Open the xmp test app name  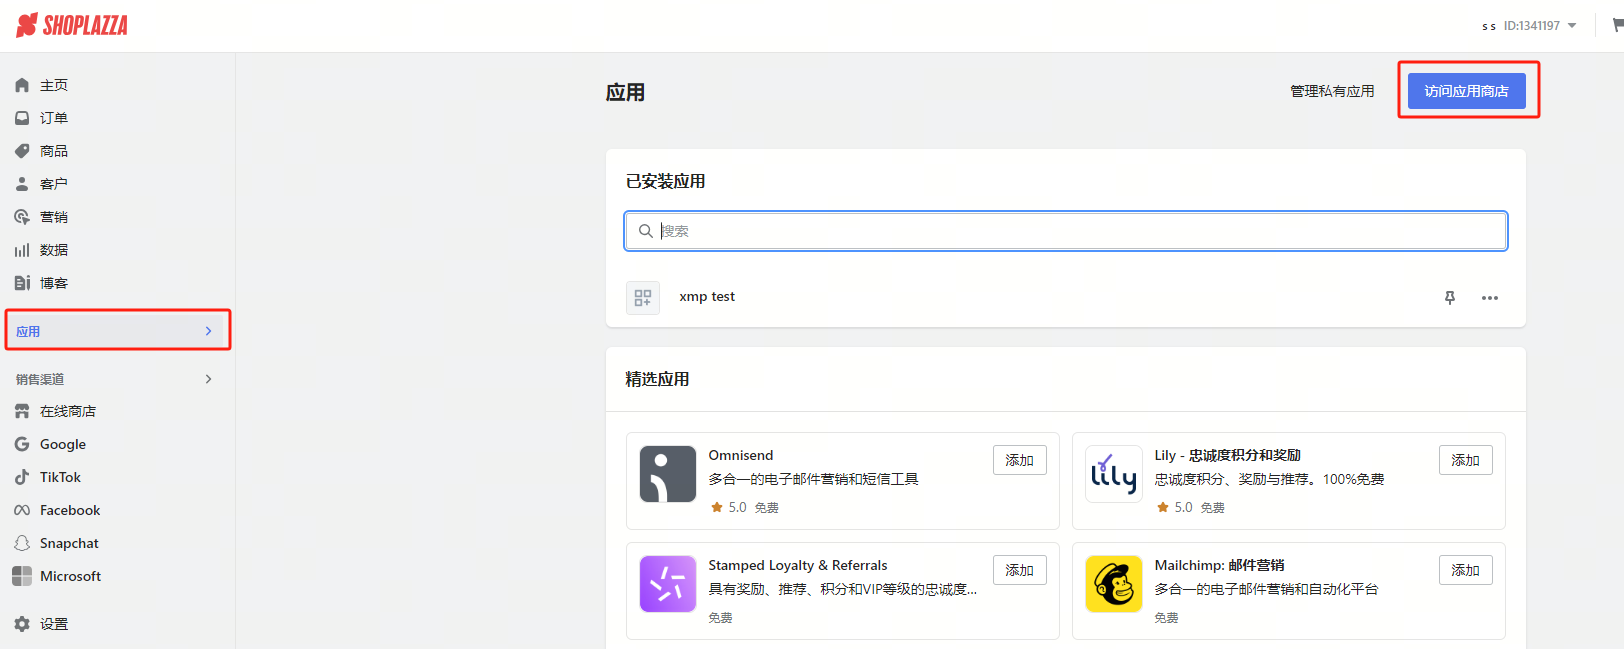[x=707, y=297]
